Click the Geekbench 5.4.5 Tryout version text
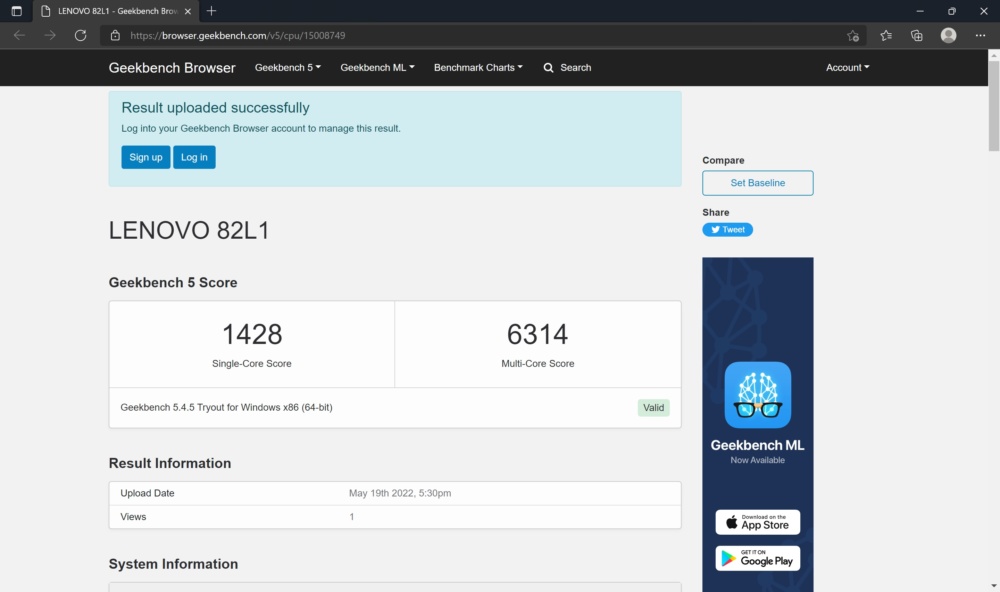 click(226, 407)
